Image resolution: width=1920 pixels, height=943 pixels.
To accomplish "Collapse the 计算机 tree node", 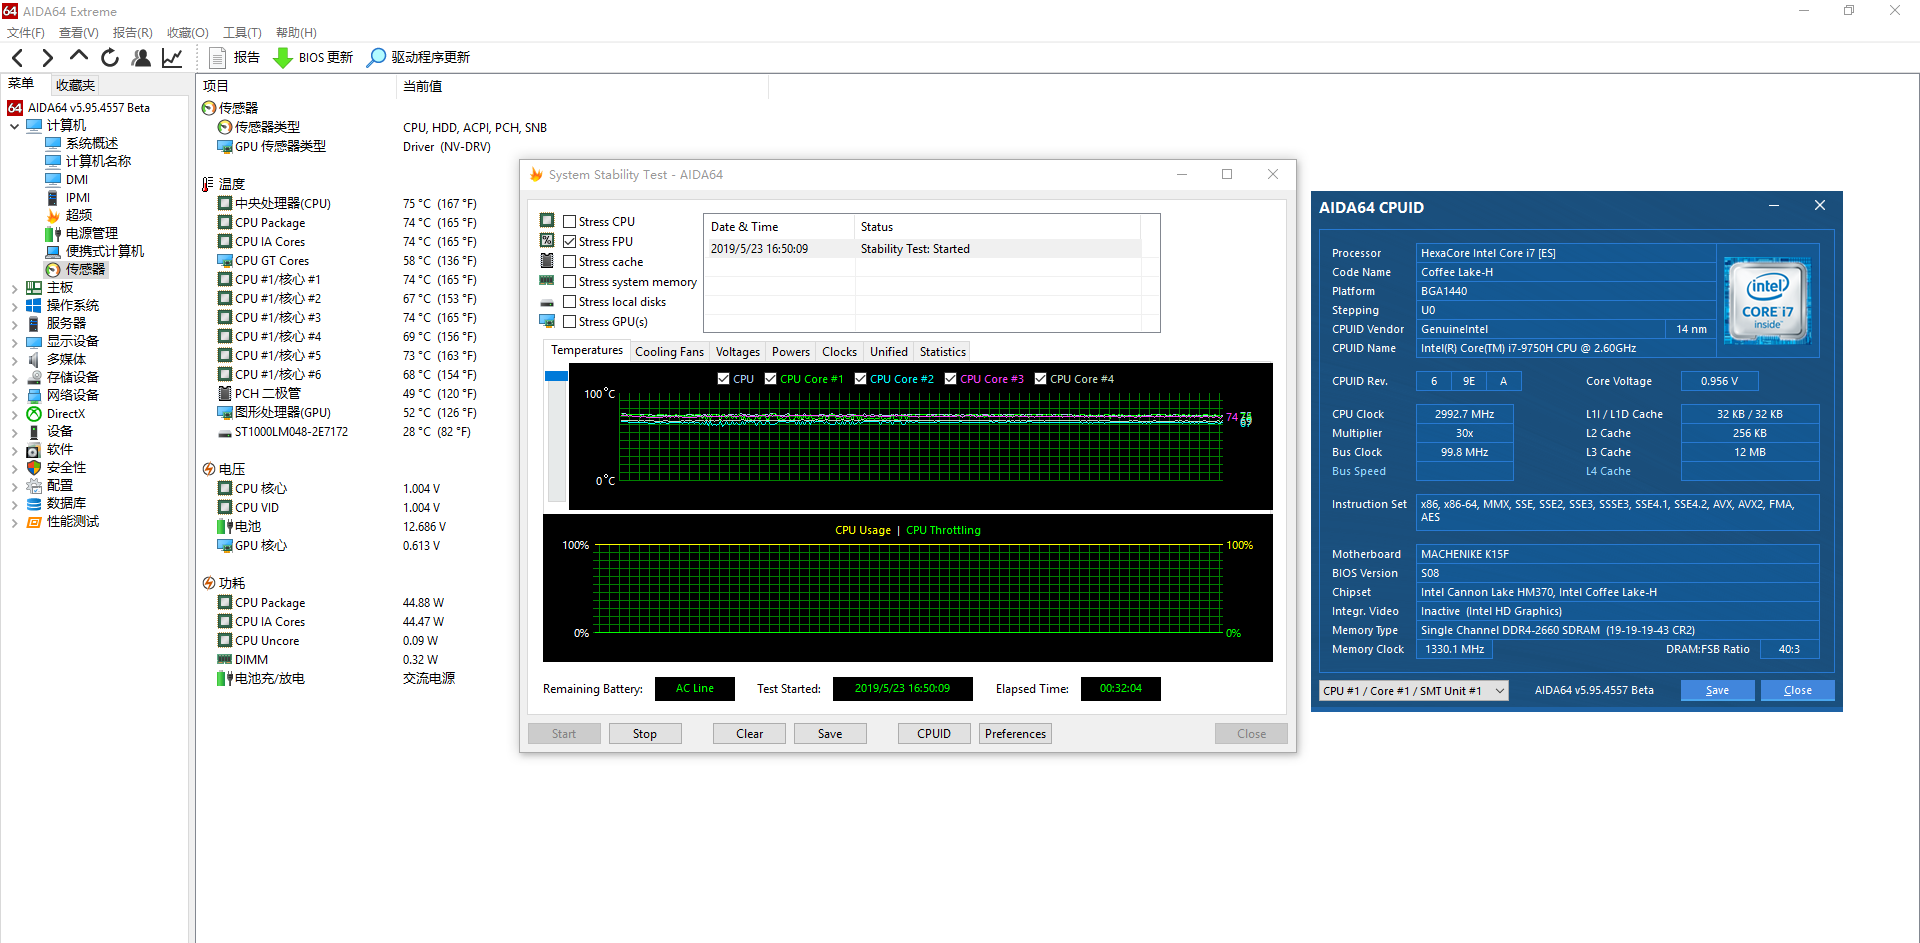I will coord(15,126).
